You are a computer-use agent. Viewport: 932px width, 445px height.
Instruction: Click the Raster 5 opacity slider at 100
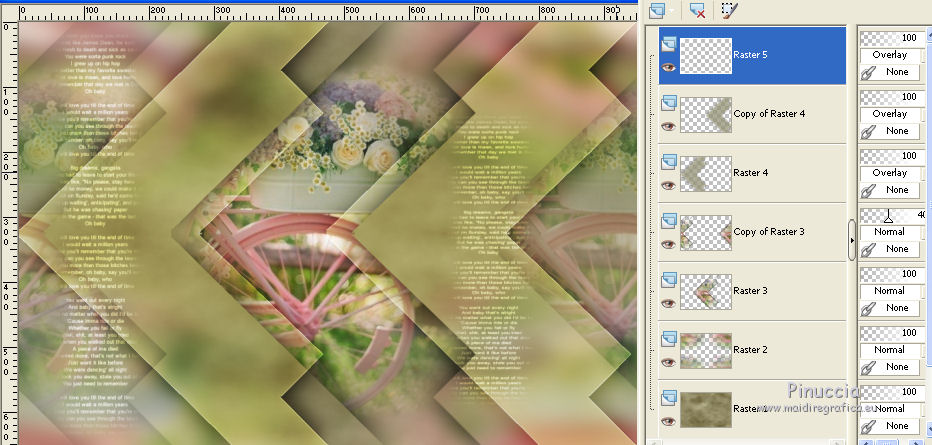coord(893,38)
